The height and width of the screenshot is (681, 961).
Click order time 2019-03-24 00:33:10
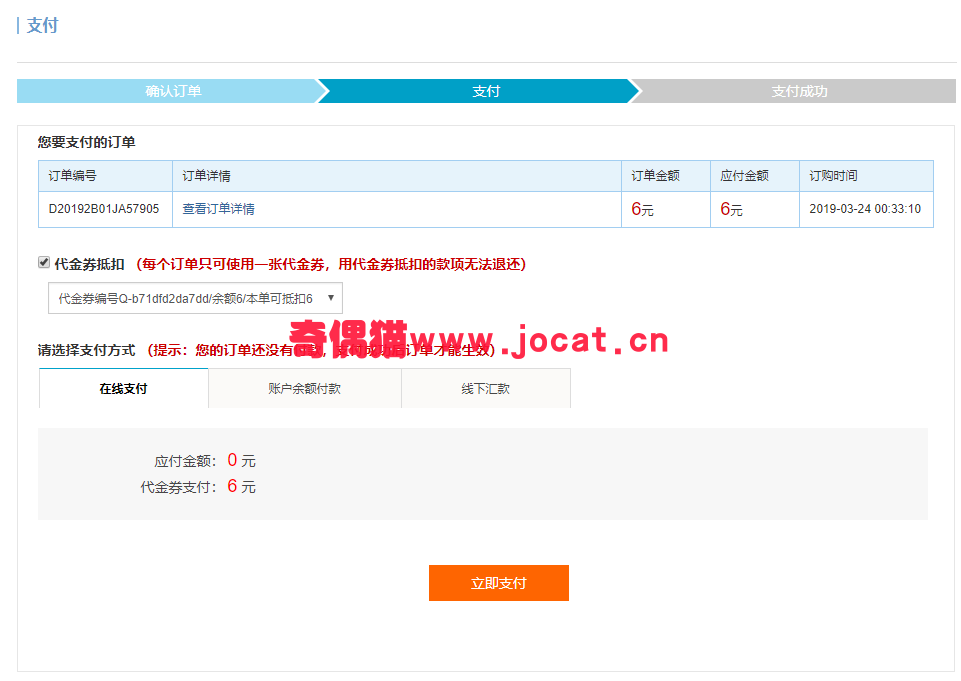tap(865, 209)
